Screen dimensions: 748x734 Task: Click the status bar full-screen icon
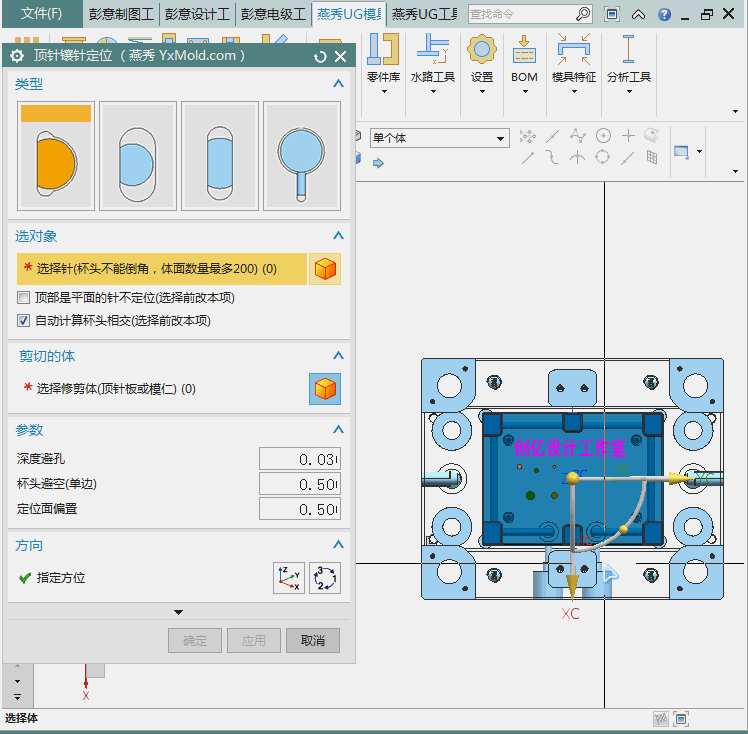[681, 718]
